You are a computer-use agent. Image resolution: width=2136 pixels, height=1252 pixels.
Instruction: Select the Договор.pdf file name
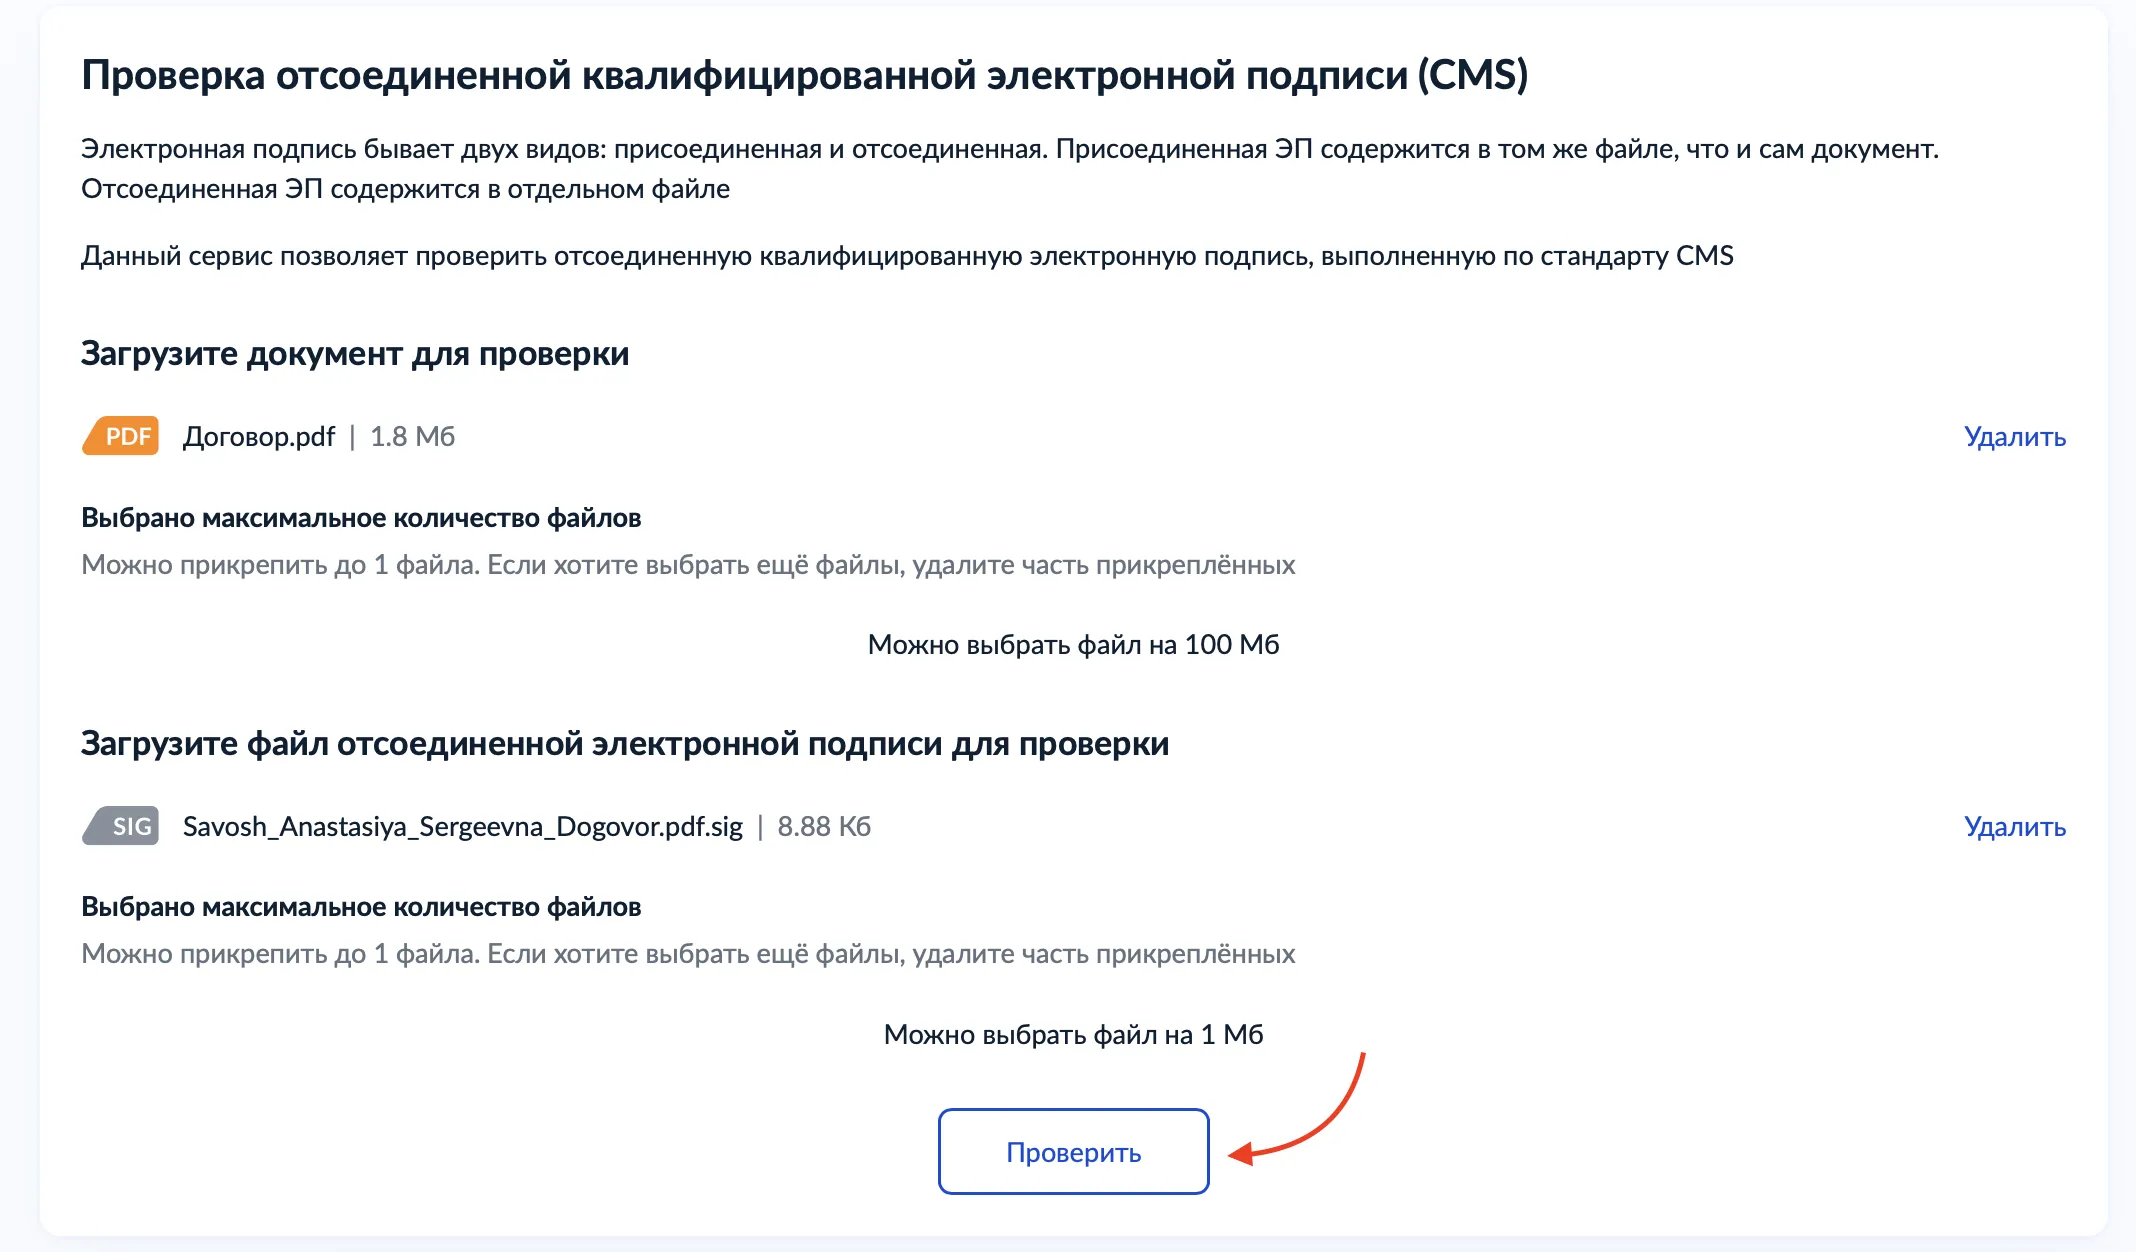[x=259, y=437]
